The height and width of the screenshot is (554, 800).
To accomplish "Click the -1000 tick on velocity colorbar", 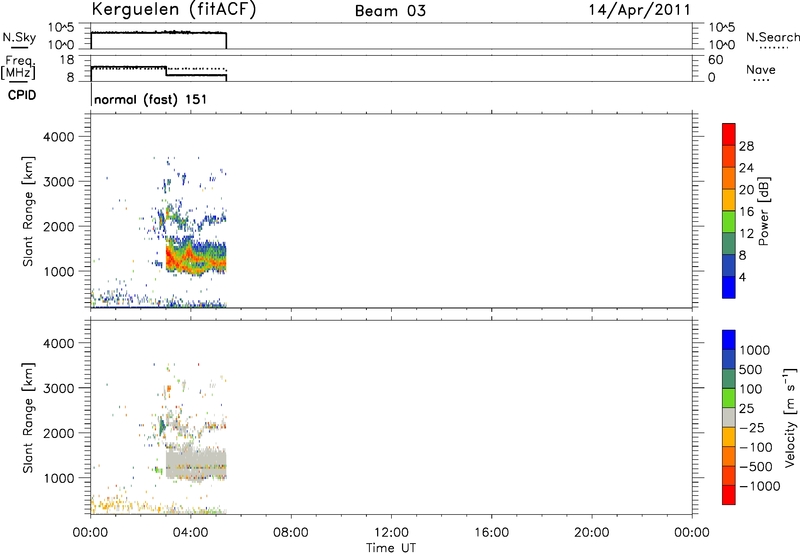I will (760, 486).
